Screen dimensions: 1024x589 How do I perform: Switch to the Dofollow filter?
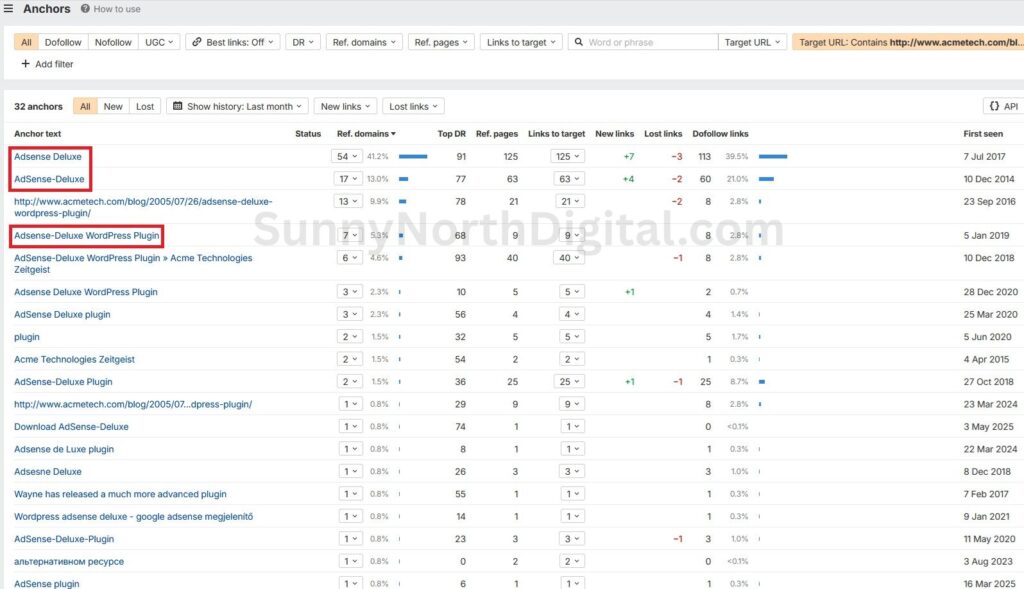point(63,42)
